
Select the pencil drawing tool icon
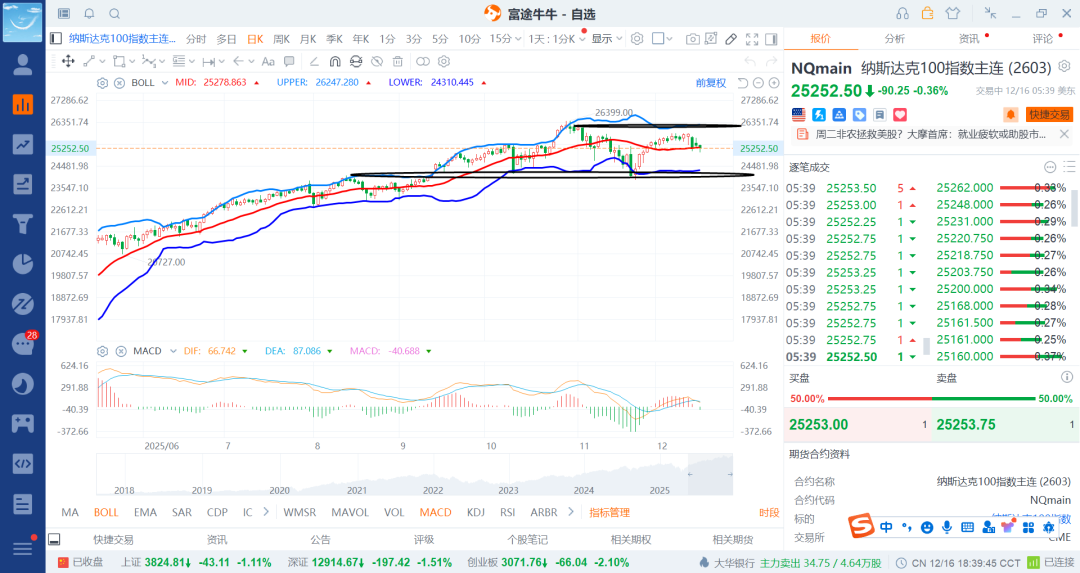click(731, 39)
